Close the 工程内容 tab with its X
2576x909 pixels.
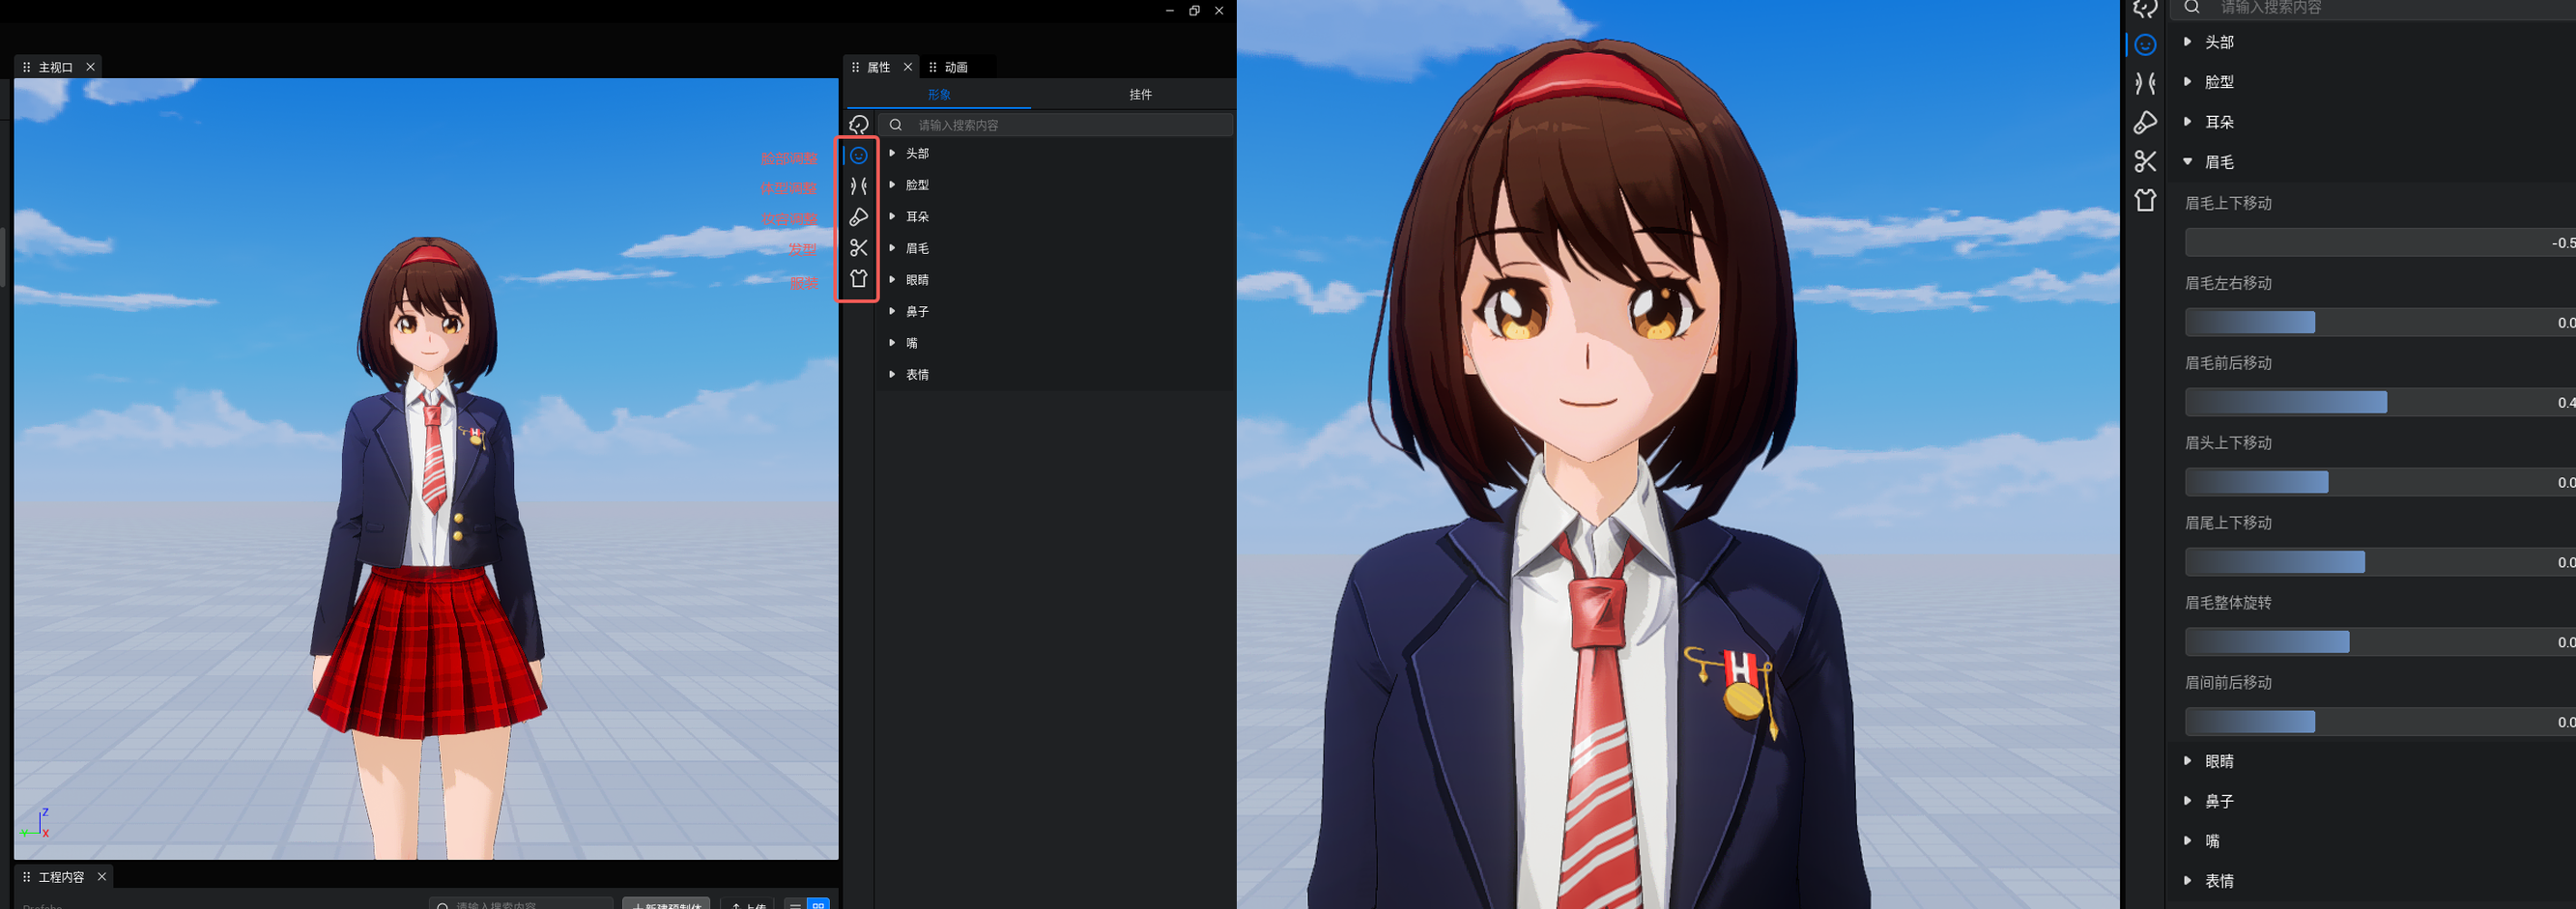tap(101, 877)
